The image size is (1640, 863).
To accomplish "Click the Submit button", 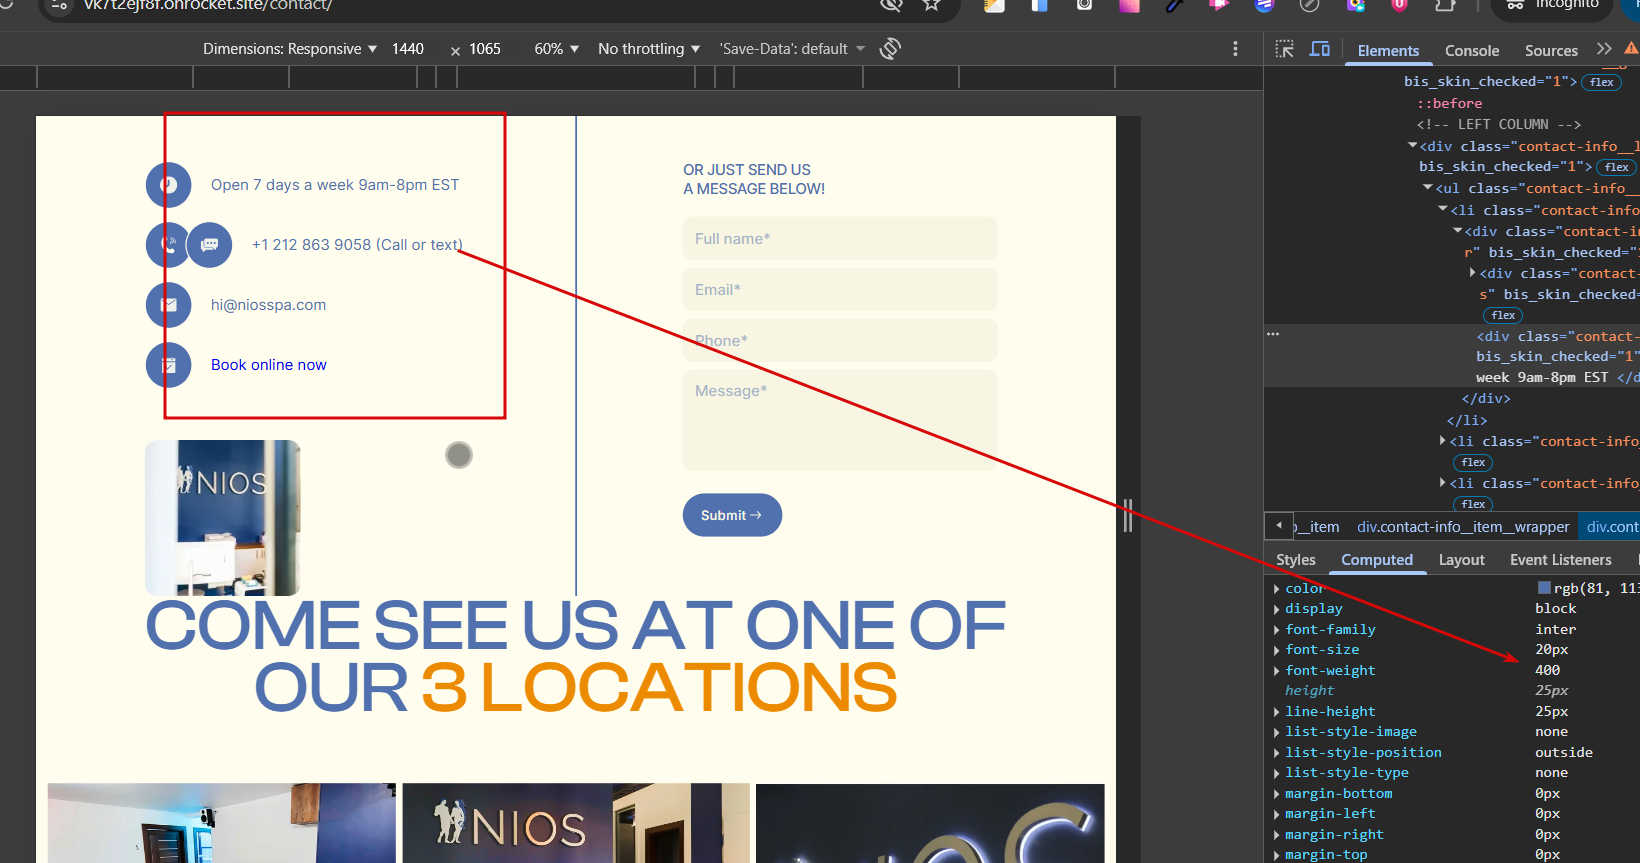I will point(732,515).
